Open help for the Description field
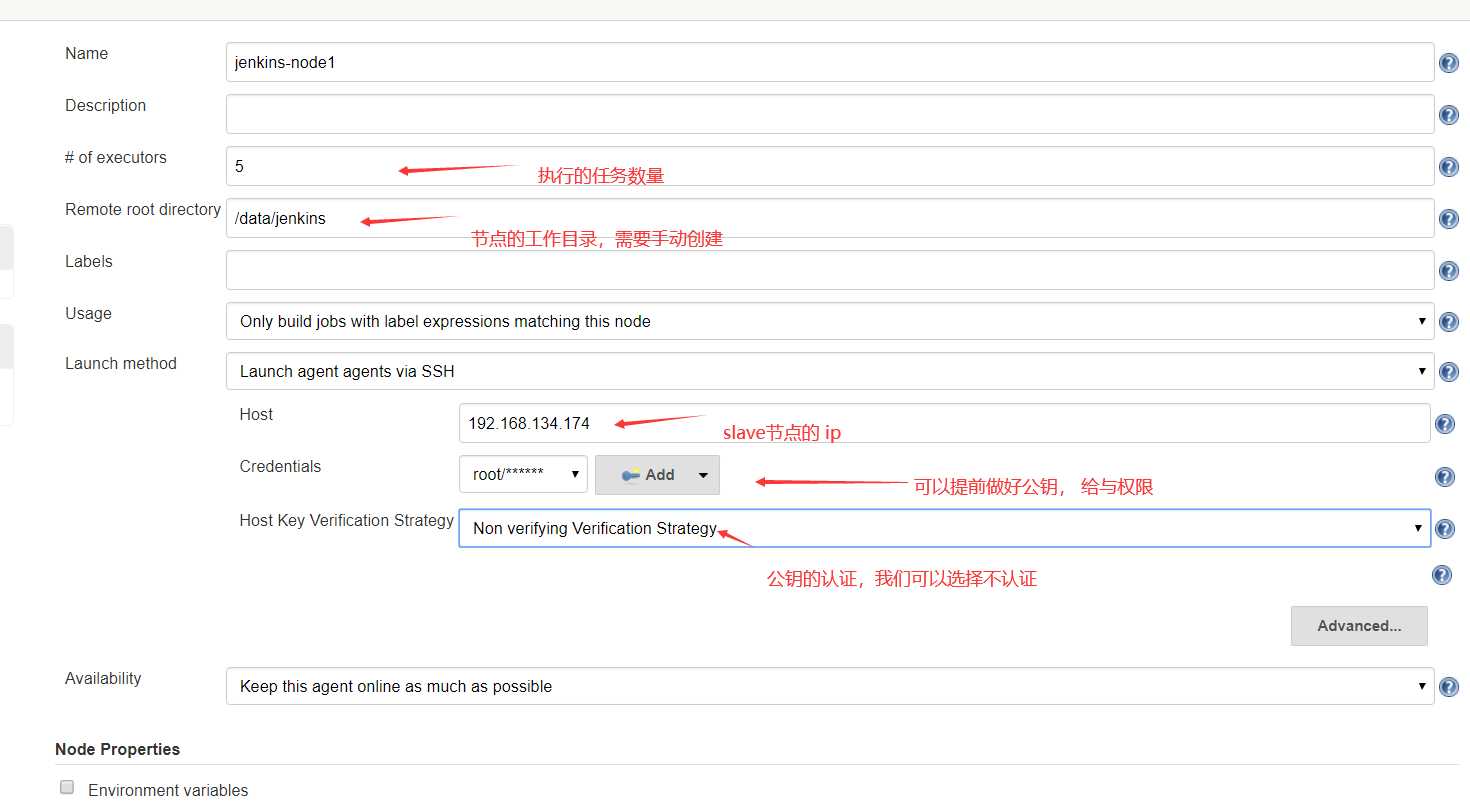The height and width of the screenshot is (807, 1470). (1448, 115)
